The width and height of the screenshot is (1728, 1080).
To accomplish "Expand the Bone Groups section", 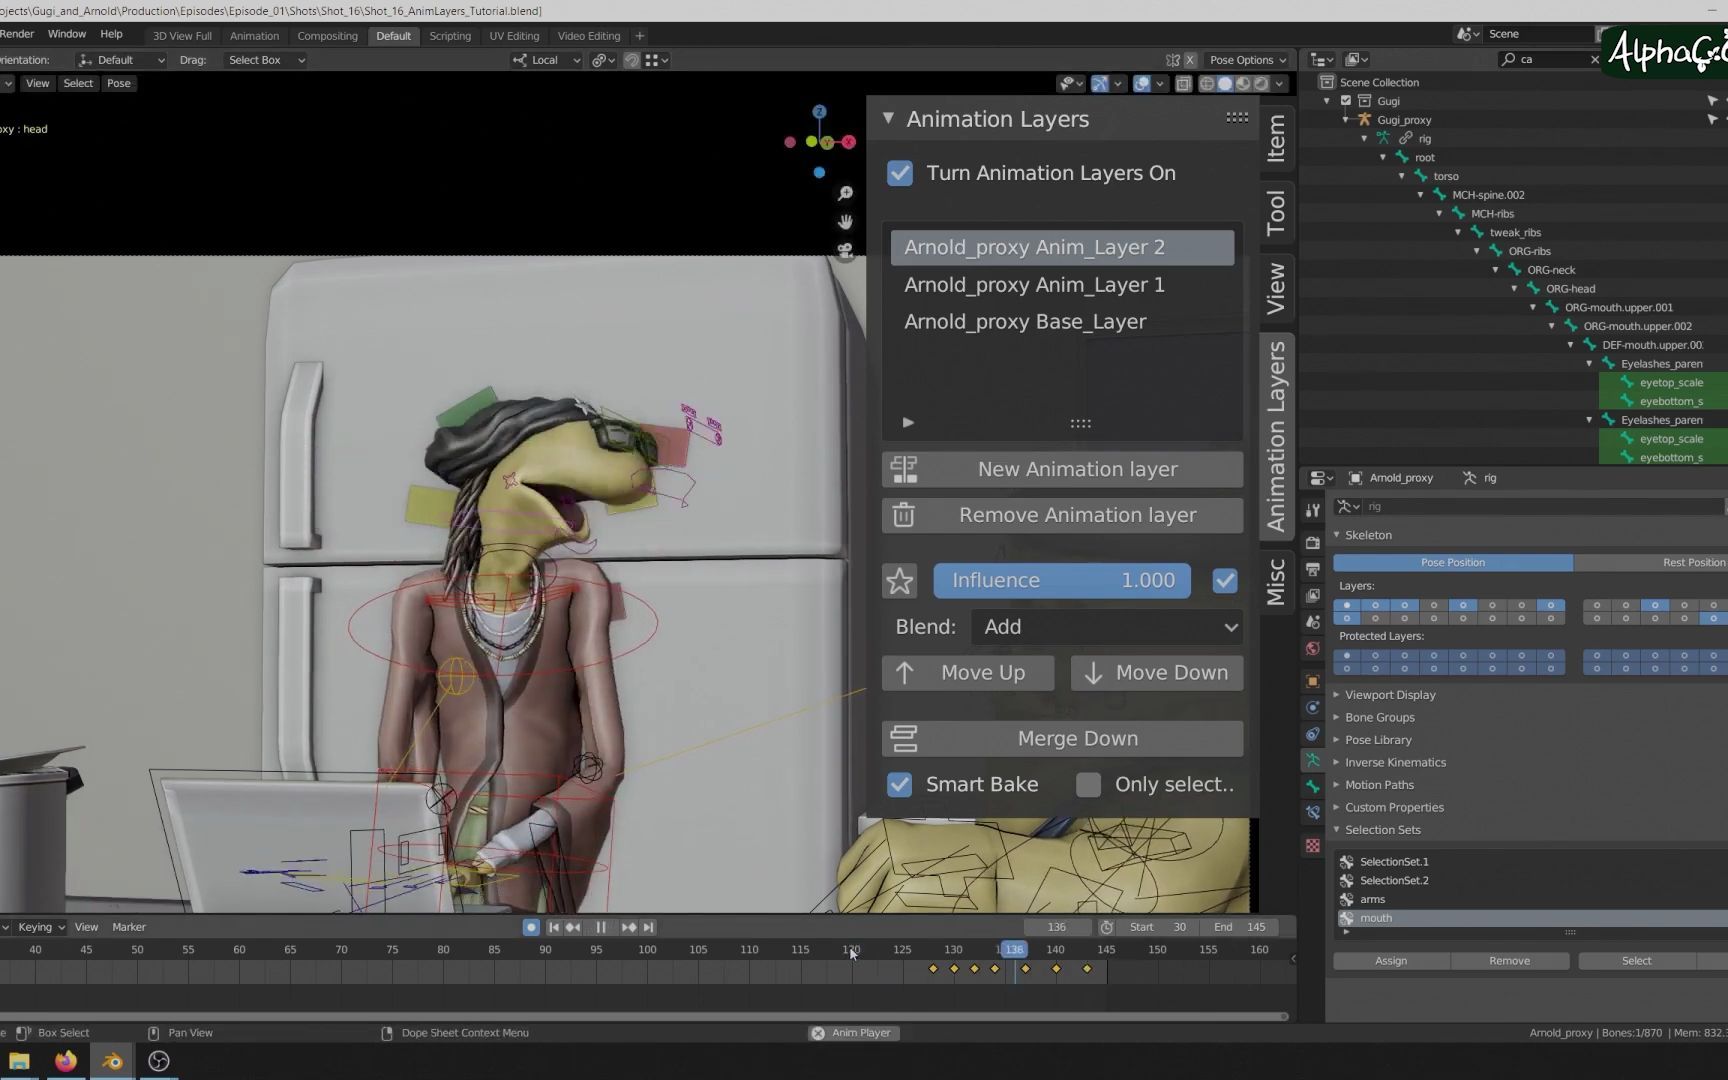I will coord(1380,717).
